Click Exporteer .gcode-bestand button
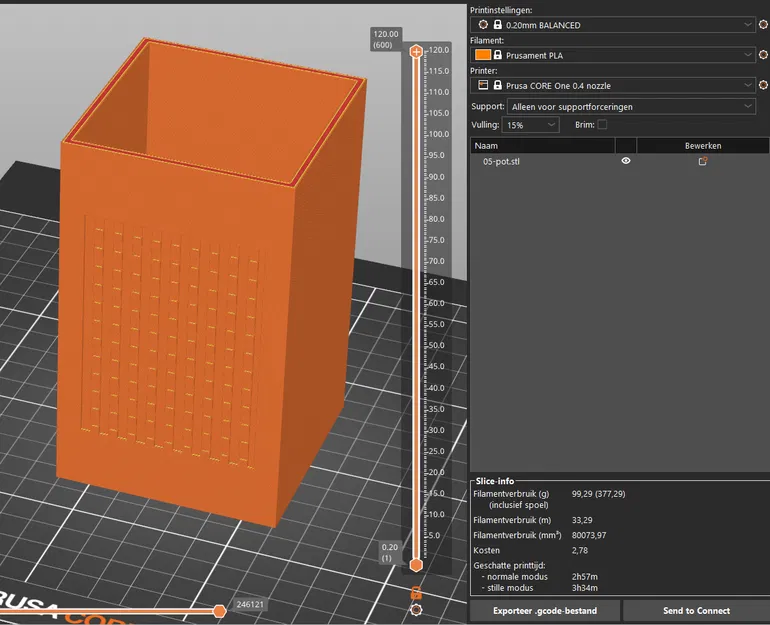 (545, 611)
